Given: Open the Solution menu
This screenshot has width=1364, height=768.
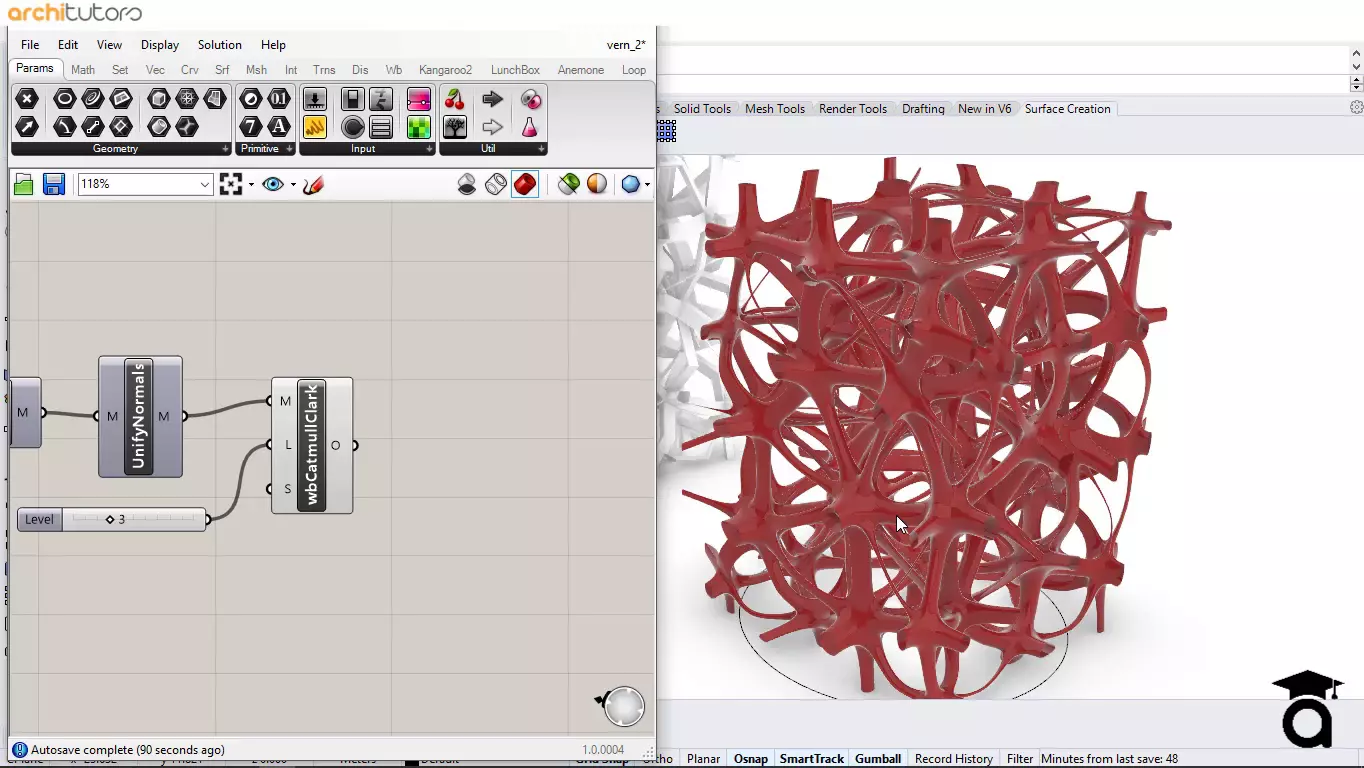Looking at the screenshot, I should pos(219,45).
